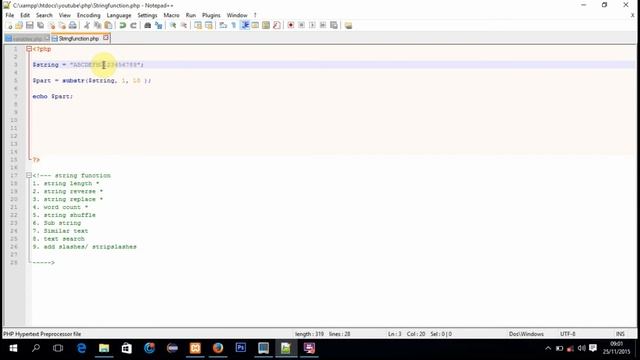Click Stop Recording macro icon

[302, 26]
